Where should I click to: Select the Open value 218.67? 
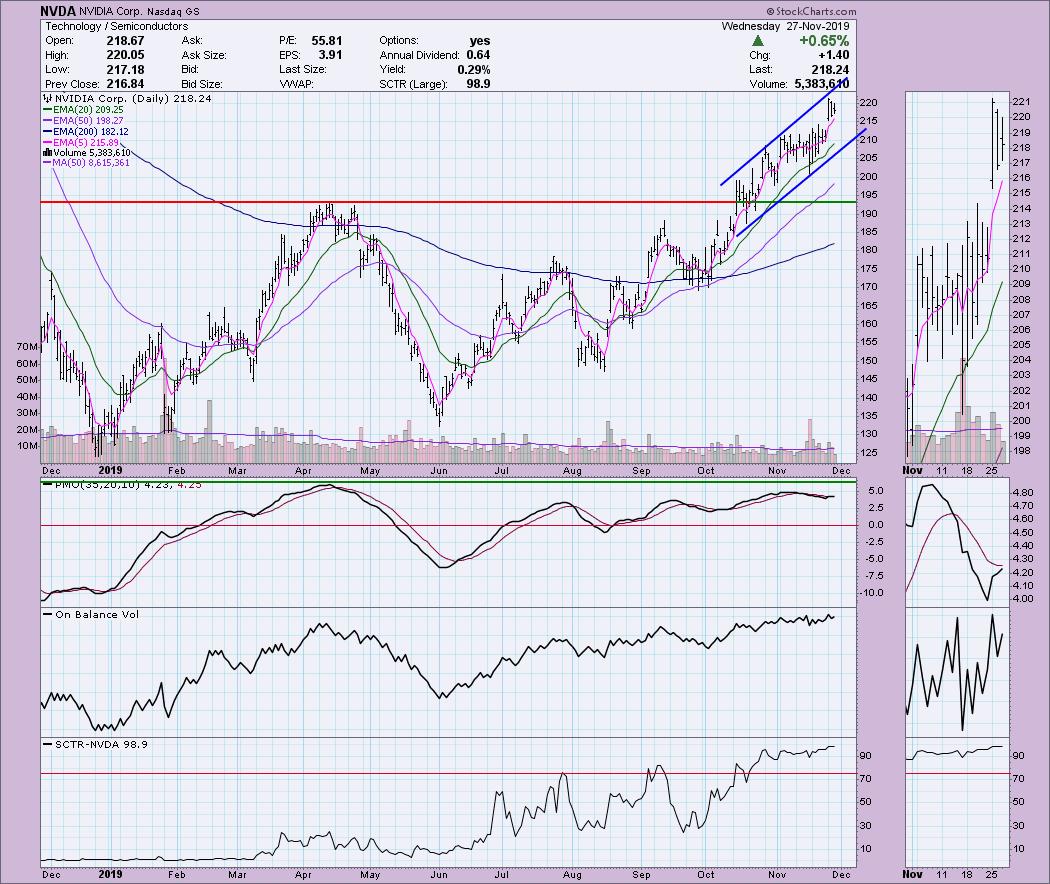pos(125,41)
